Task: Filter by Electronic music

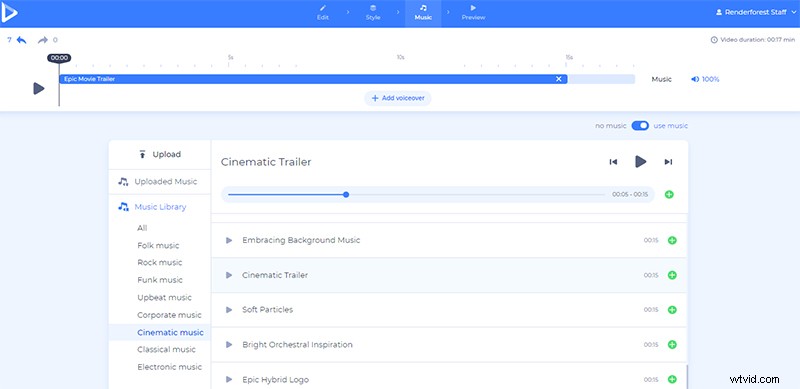Action: [169, 367]
